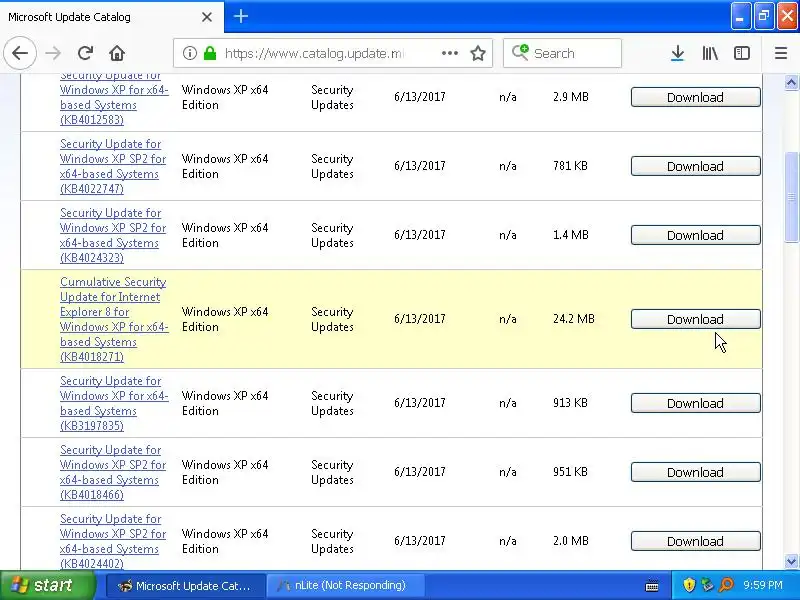This screenshot has height=600, width=800.
Task: Bookmark this page with the star
Action: [x=478, y=53]
